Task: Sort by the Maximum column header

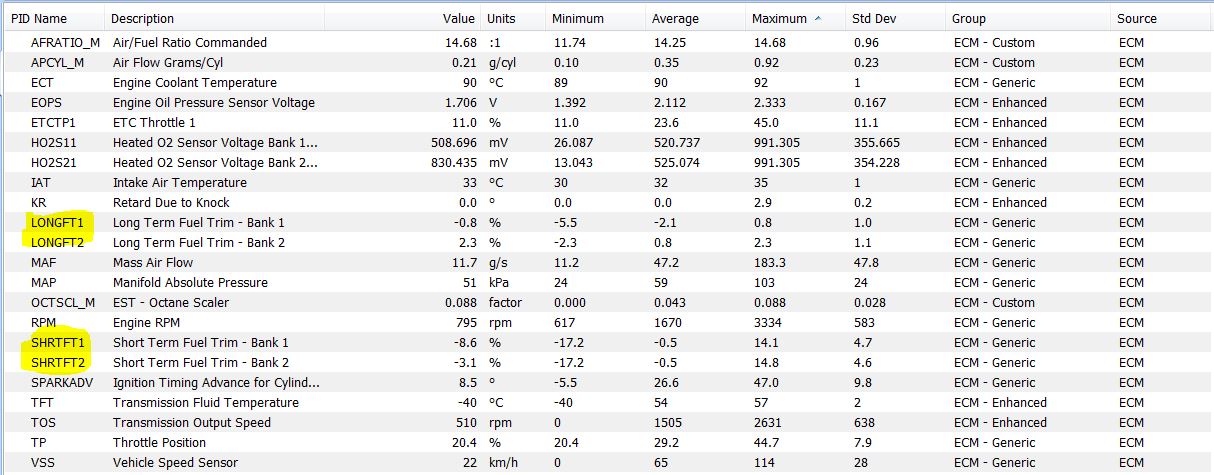Action: pyautogui.click(x=779, y=18)
